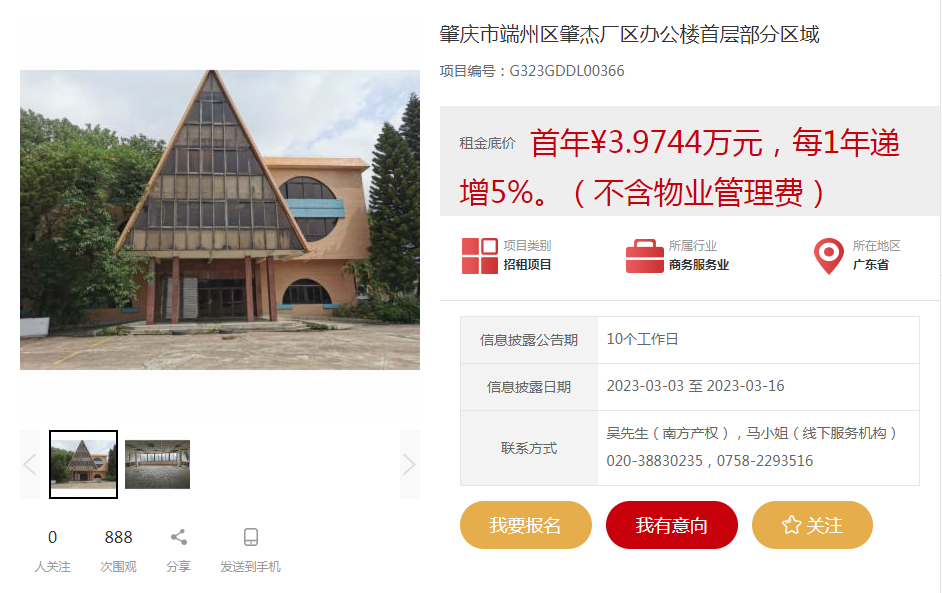Click the 888 次围观 view counter

pyautogui.click(x=118, y=550)
